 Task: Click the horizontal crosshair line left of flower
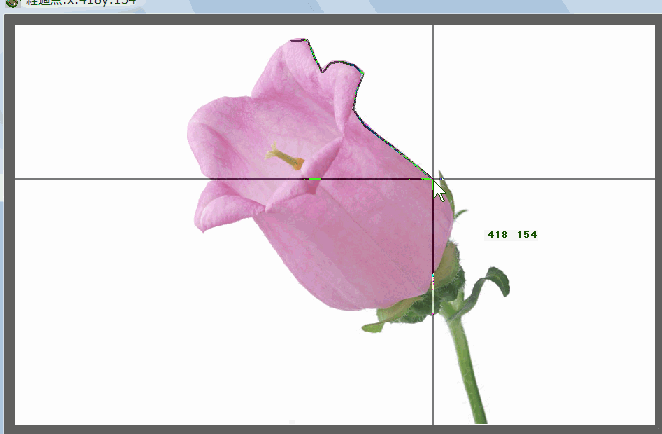pos(100,179)
